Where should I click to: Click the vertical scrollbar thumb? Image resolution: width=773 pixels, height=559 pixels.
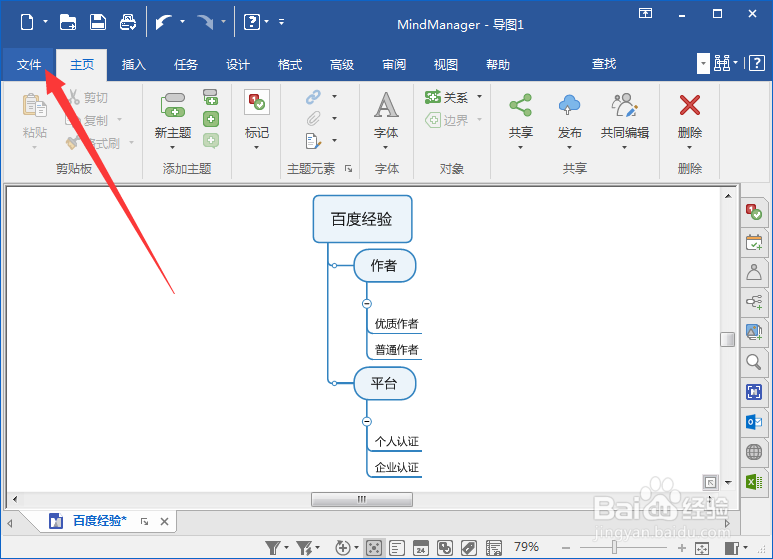(x=728, y=339)
